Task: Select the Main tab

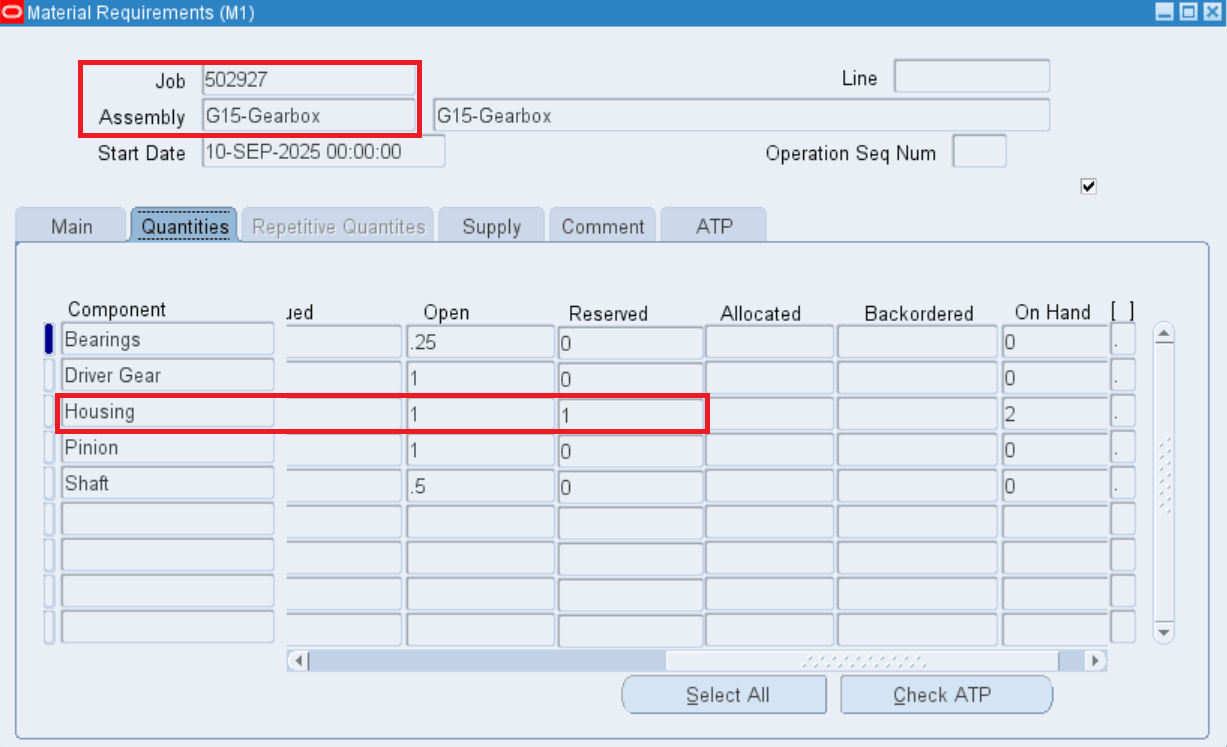Action: pyautogui.click(x=70, y=226)
